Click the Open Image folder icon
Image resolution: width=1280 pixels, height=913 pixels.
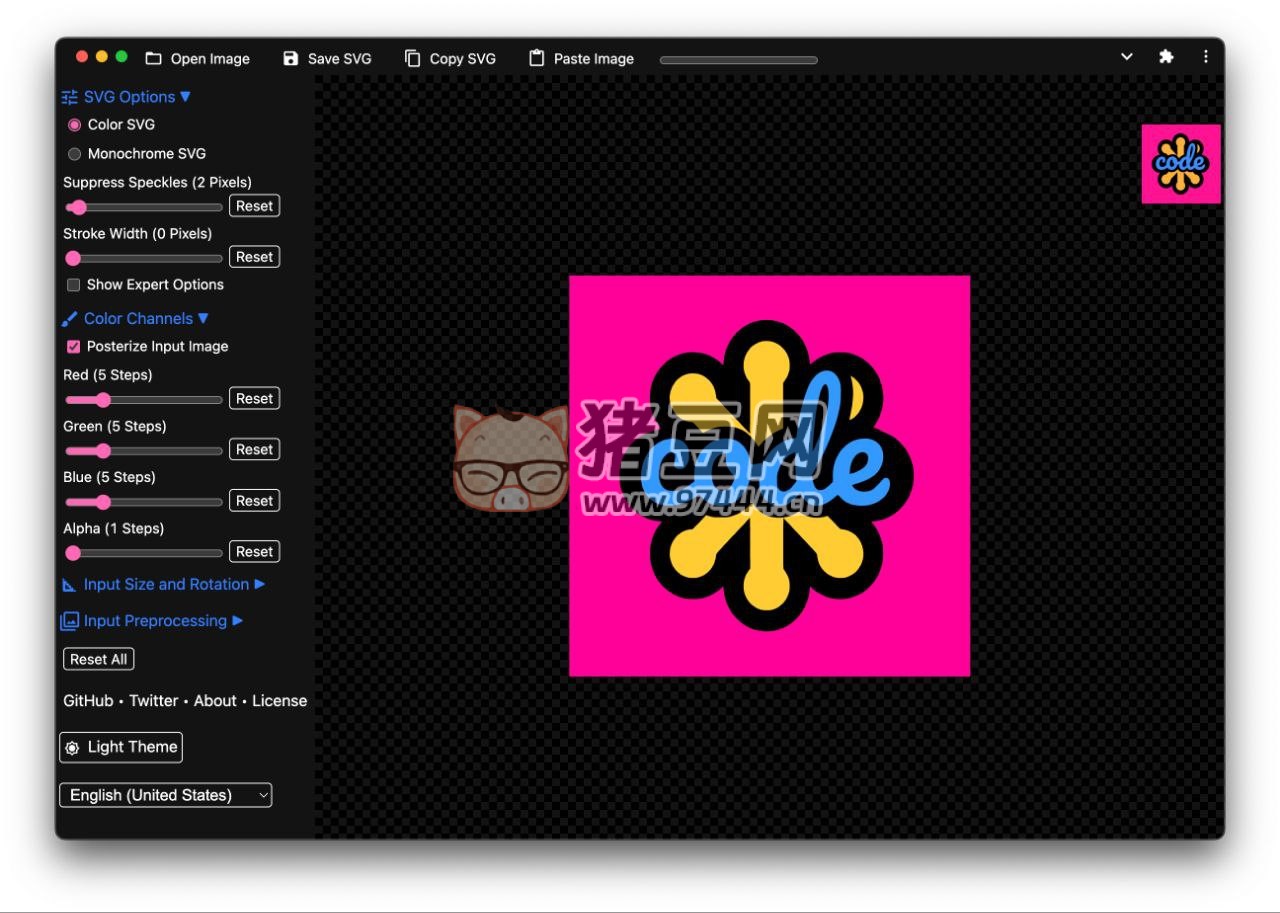tap(153, 58)
